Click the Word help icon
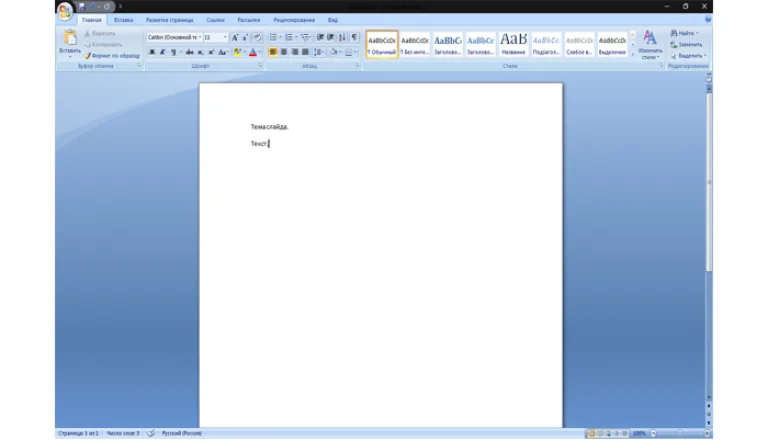 pos(708,20)
